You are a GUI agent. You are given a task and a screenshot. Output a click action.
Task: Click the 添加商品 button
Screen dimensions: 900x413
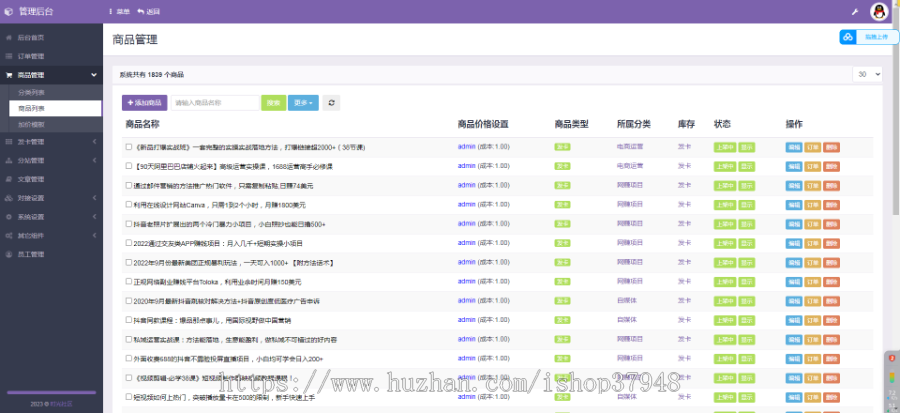point(145,103)
